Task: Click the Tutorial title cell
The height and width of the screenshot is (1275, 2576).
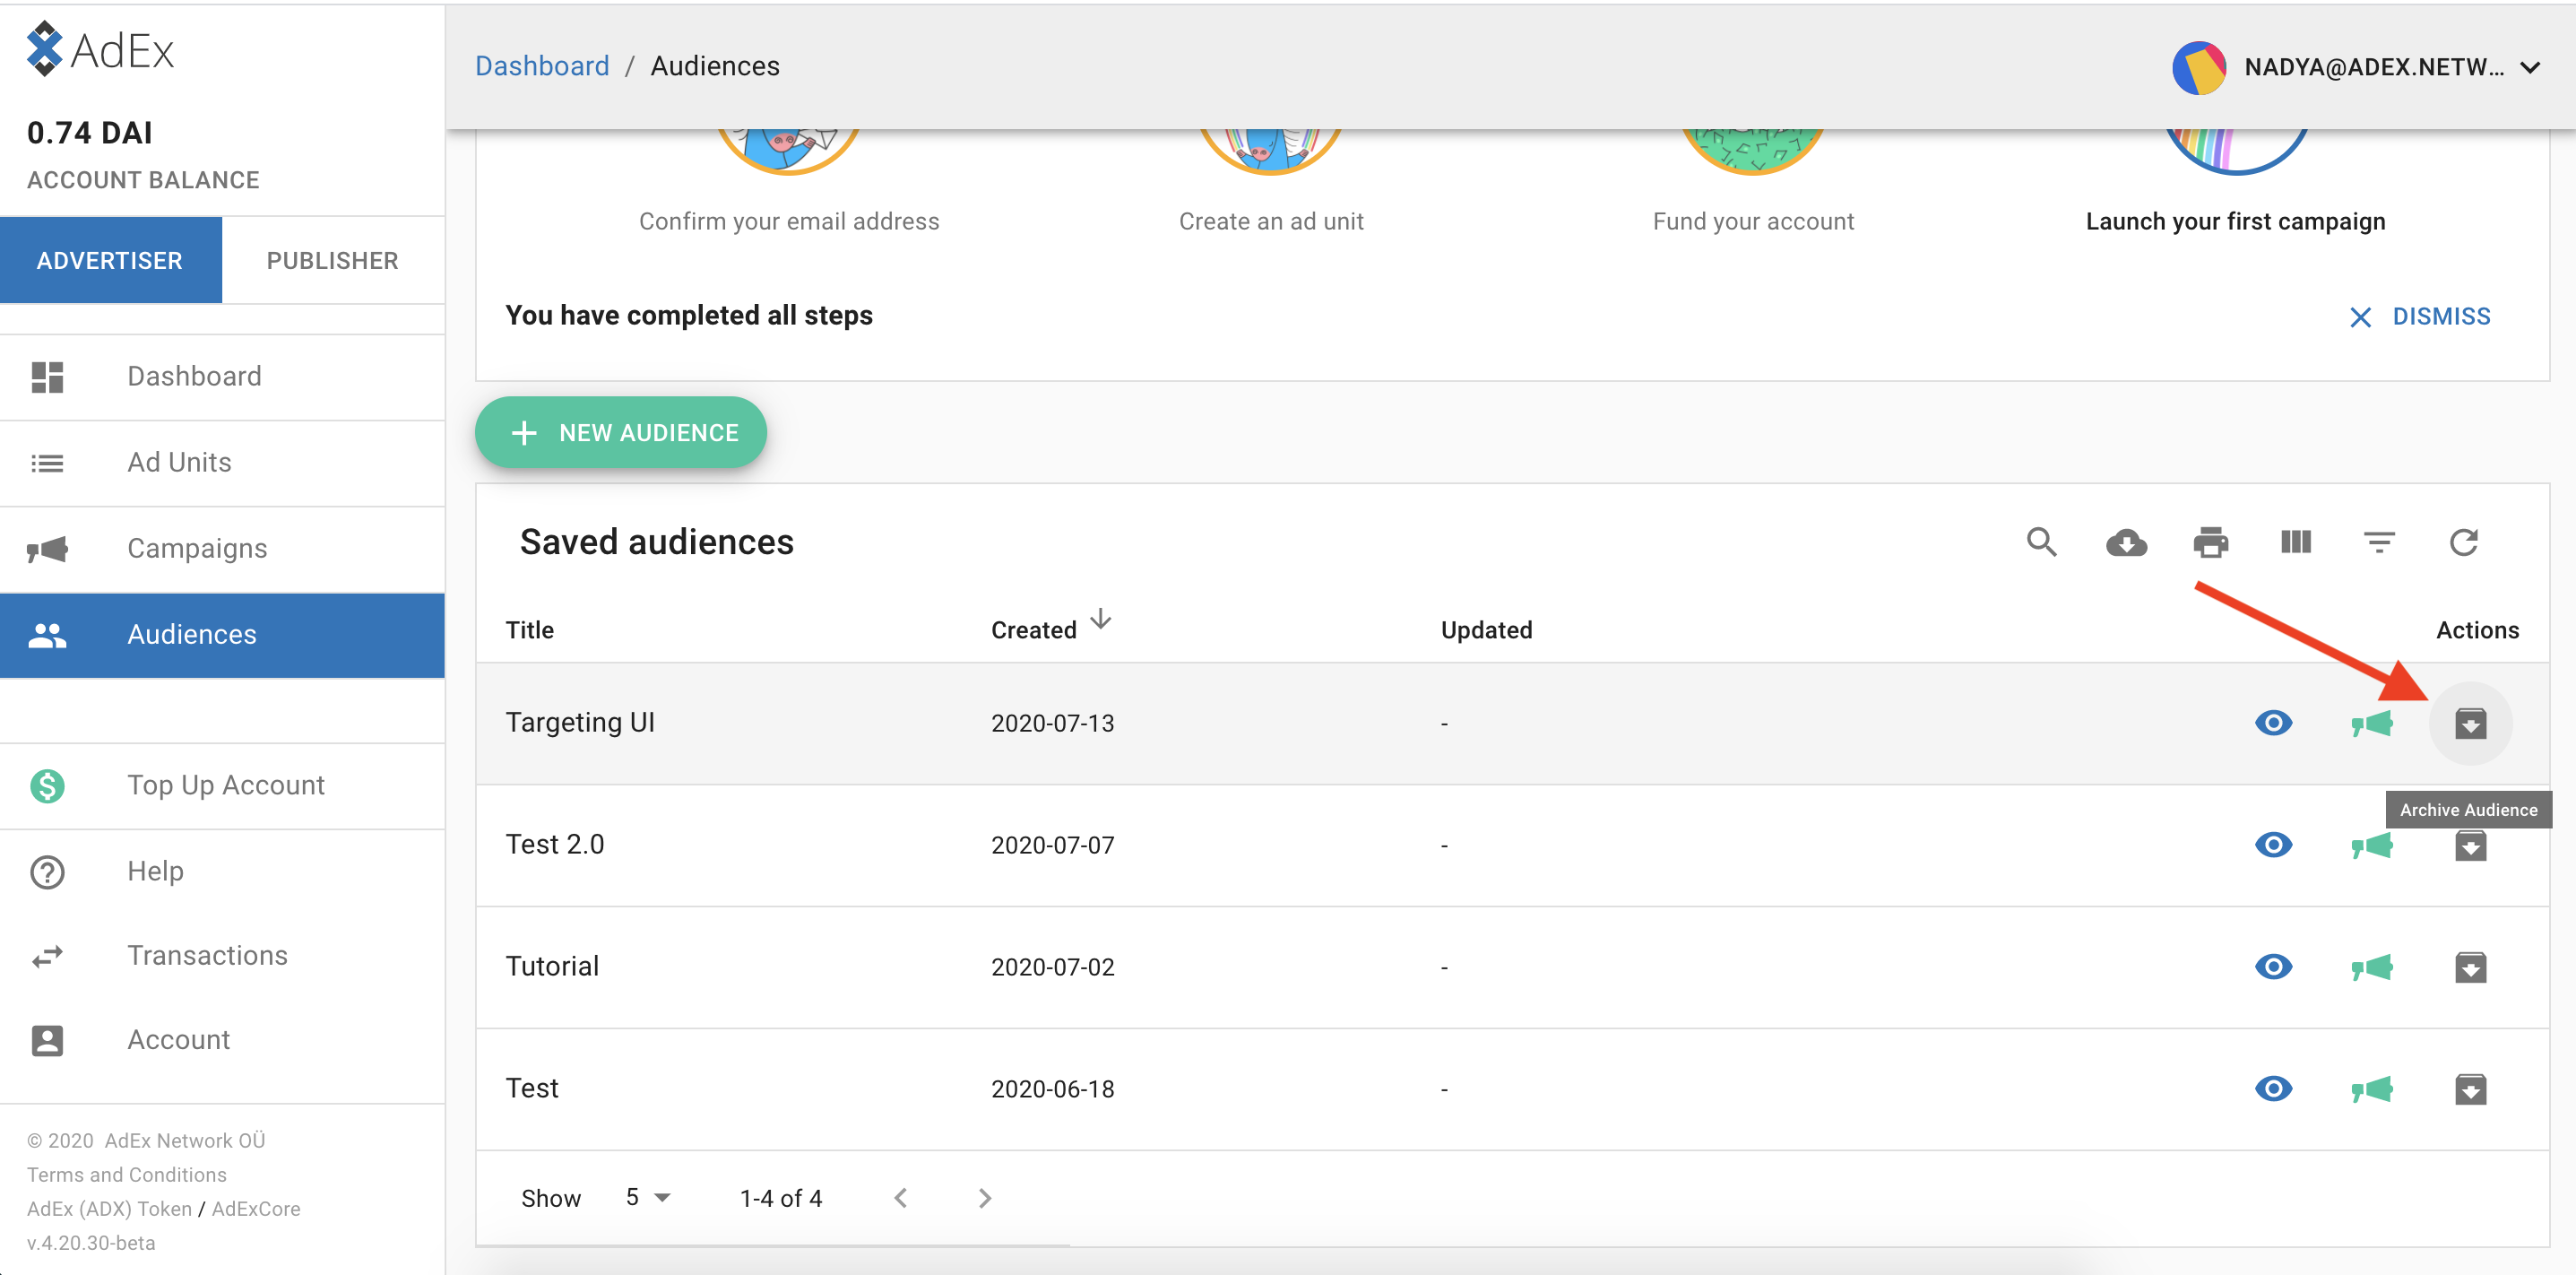Action: (x=552, y=966)
